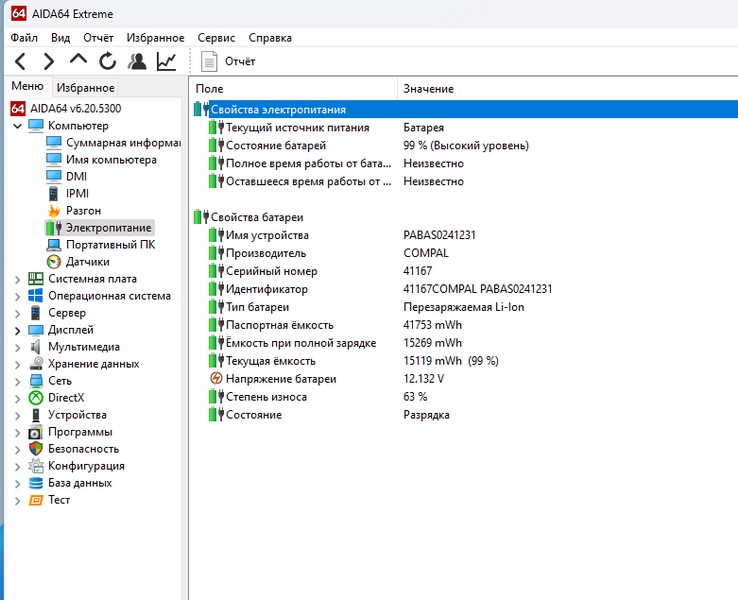The width and height of the screenshot is (738, 600).
Task: Collapse the Компьютер tree node
Action: pyautogui.click(x=18, y=127)
